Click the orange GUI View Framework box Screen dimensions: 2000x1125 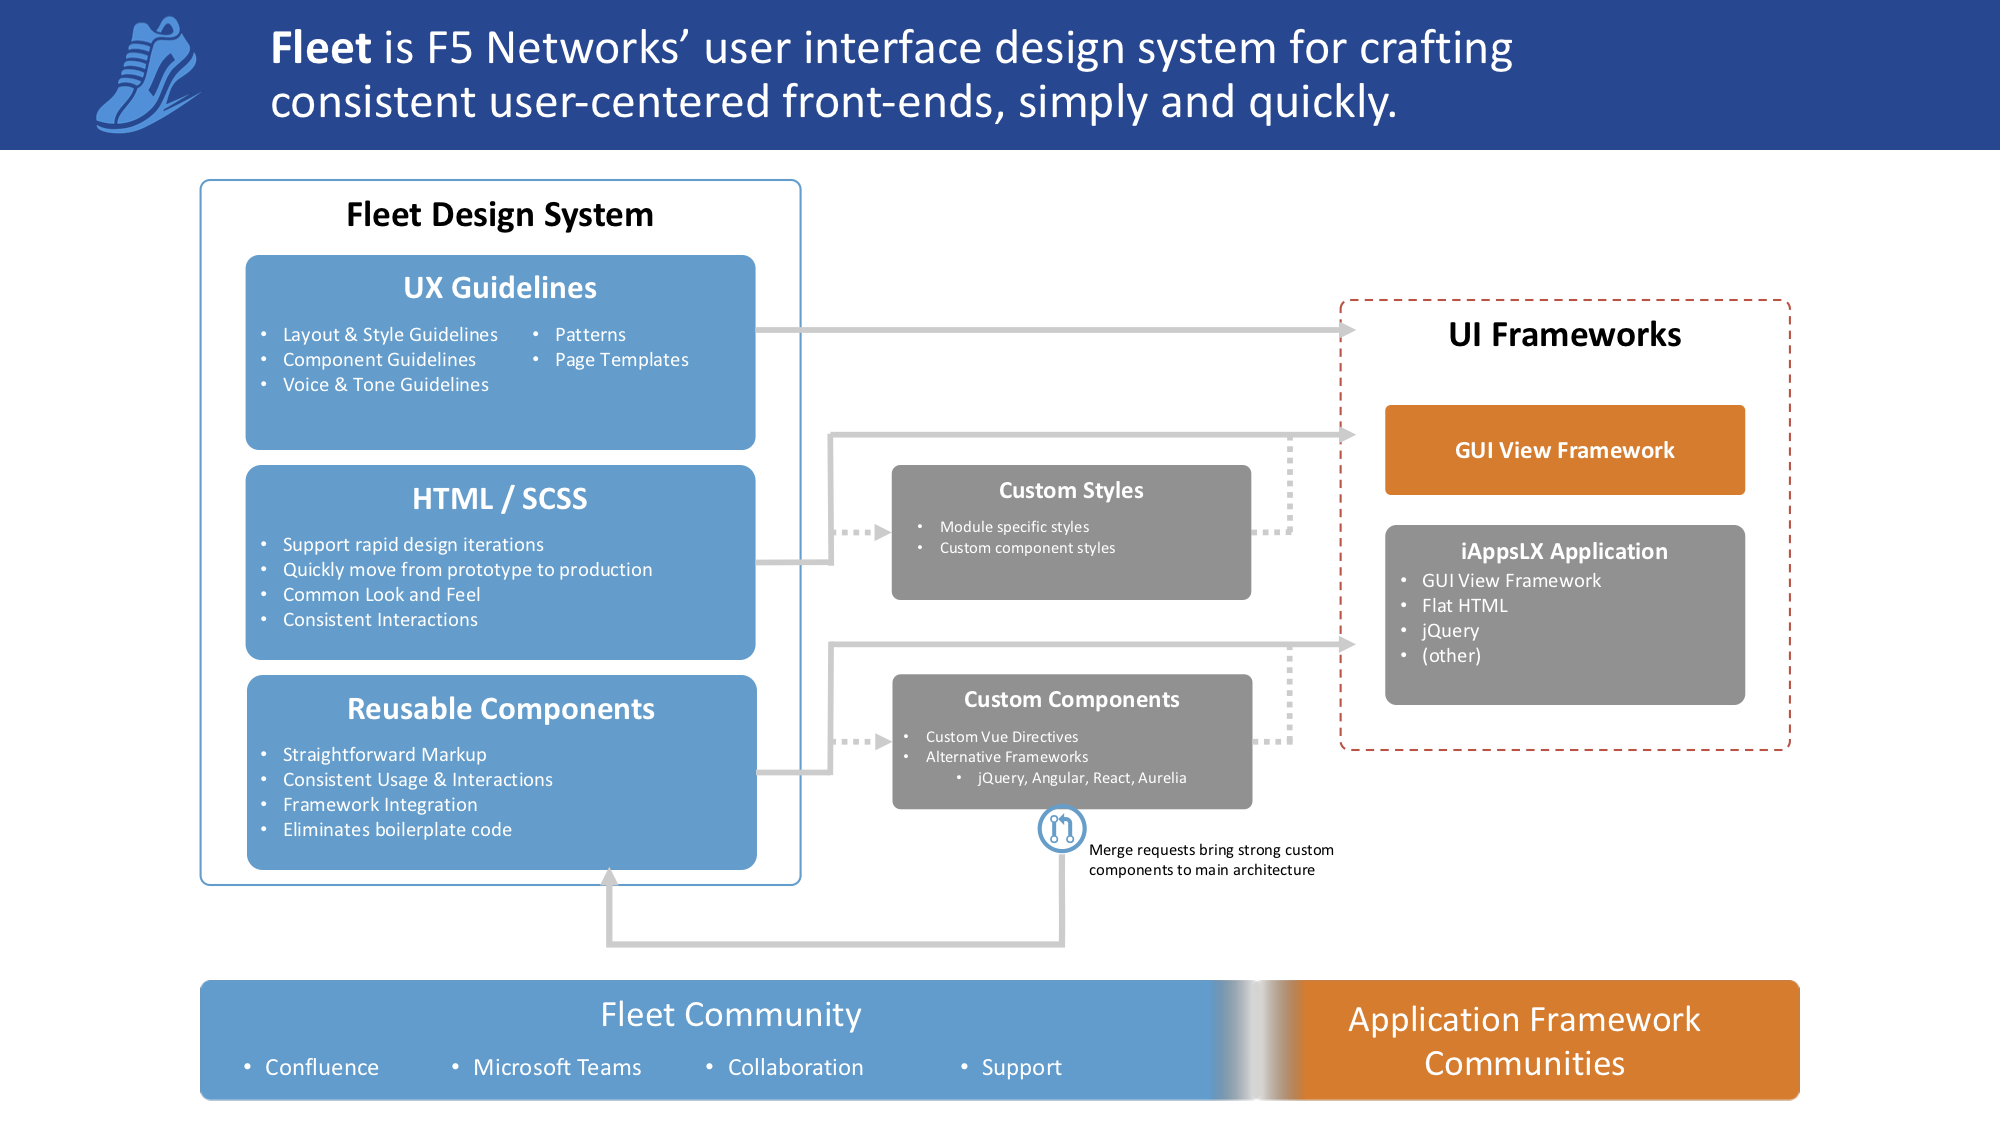coord(1564,450)
